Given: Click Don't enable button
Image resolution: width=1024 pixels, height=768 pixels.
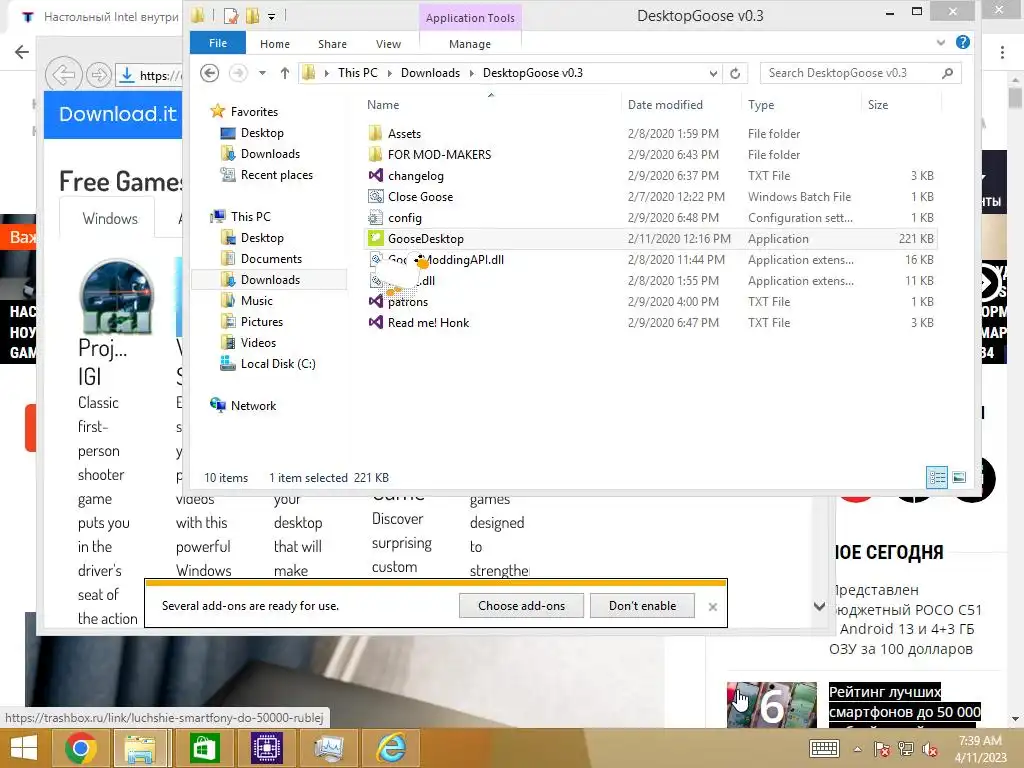Looking at the screenshot, I should click(x=642, y=605).
